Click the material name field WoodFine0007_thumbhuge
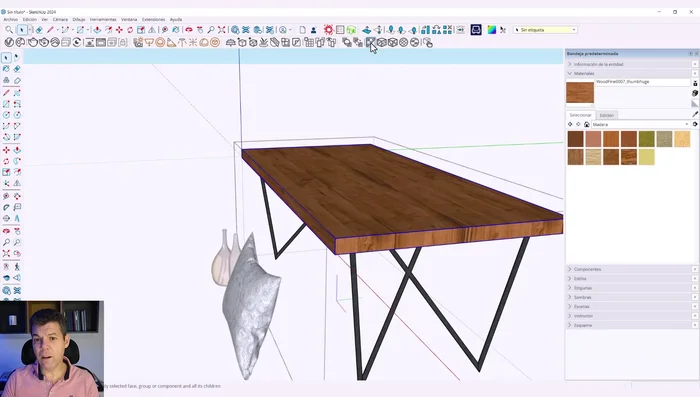700x397 pixels. [643, 82]
